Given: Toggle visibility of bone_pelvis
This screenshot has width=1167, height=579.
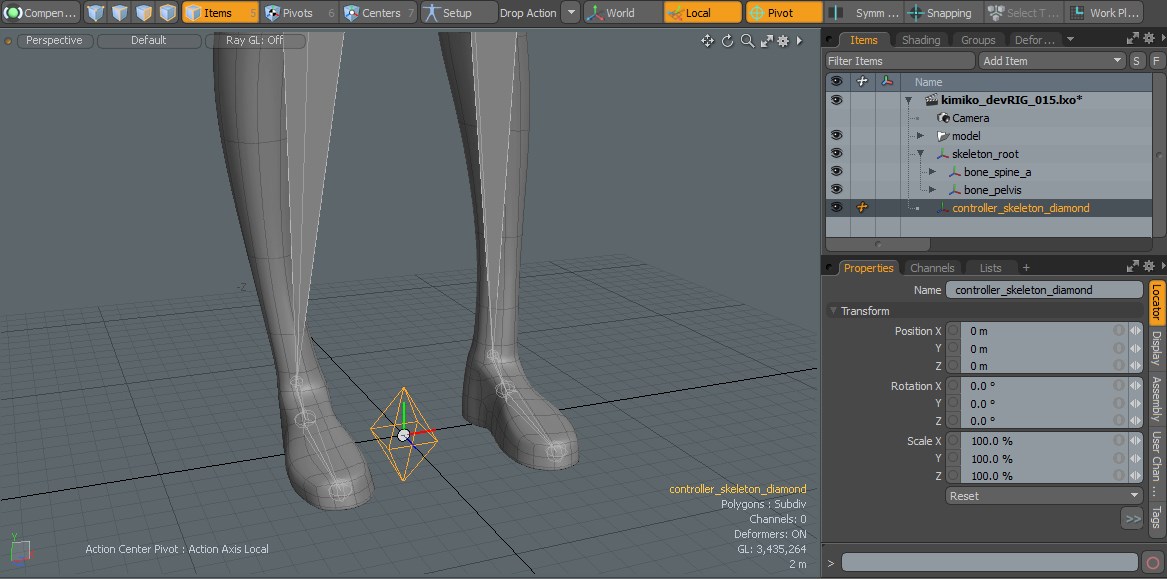Looking at the screenshot, I should tap(837, 189).
